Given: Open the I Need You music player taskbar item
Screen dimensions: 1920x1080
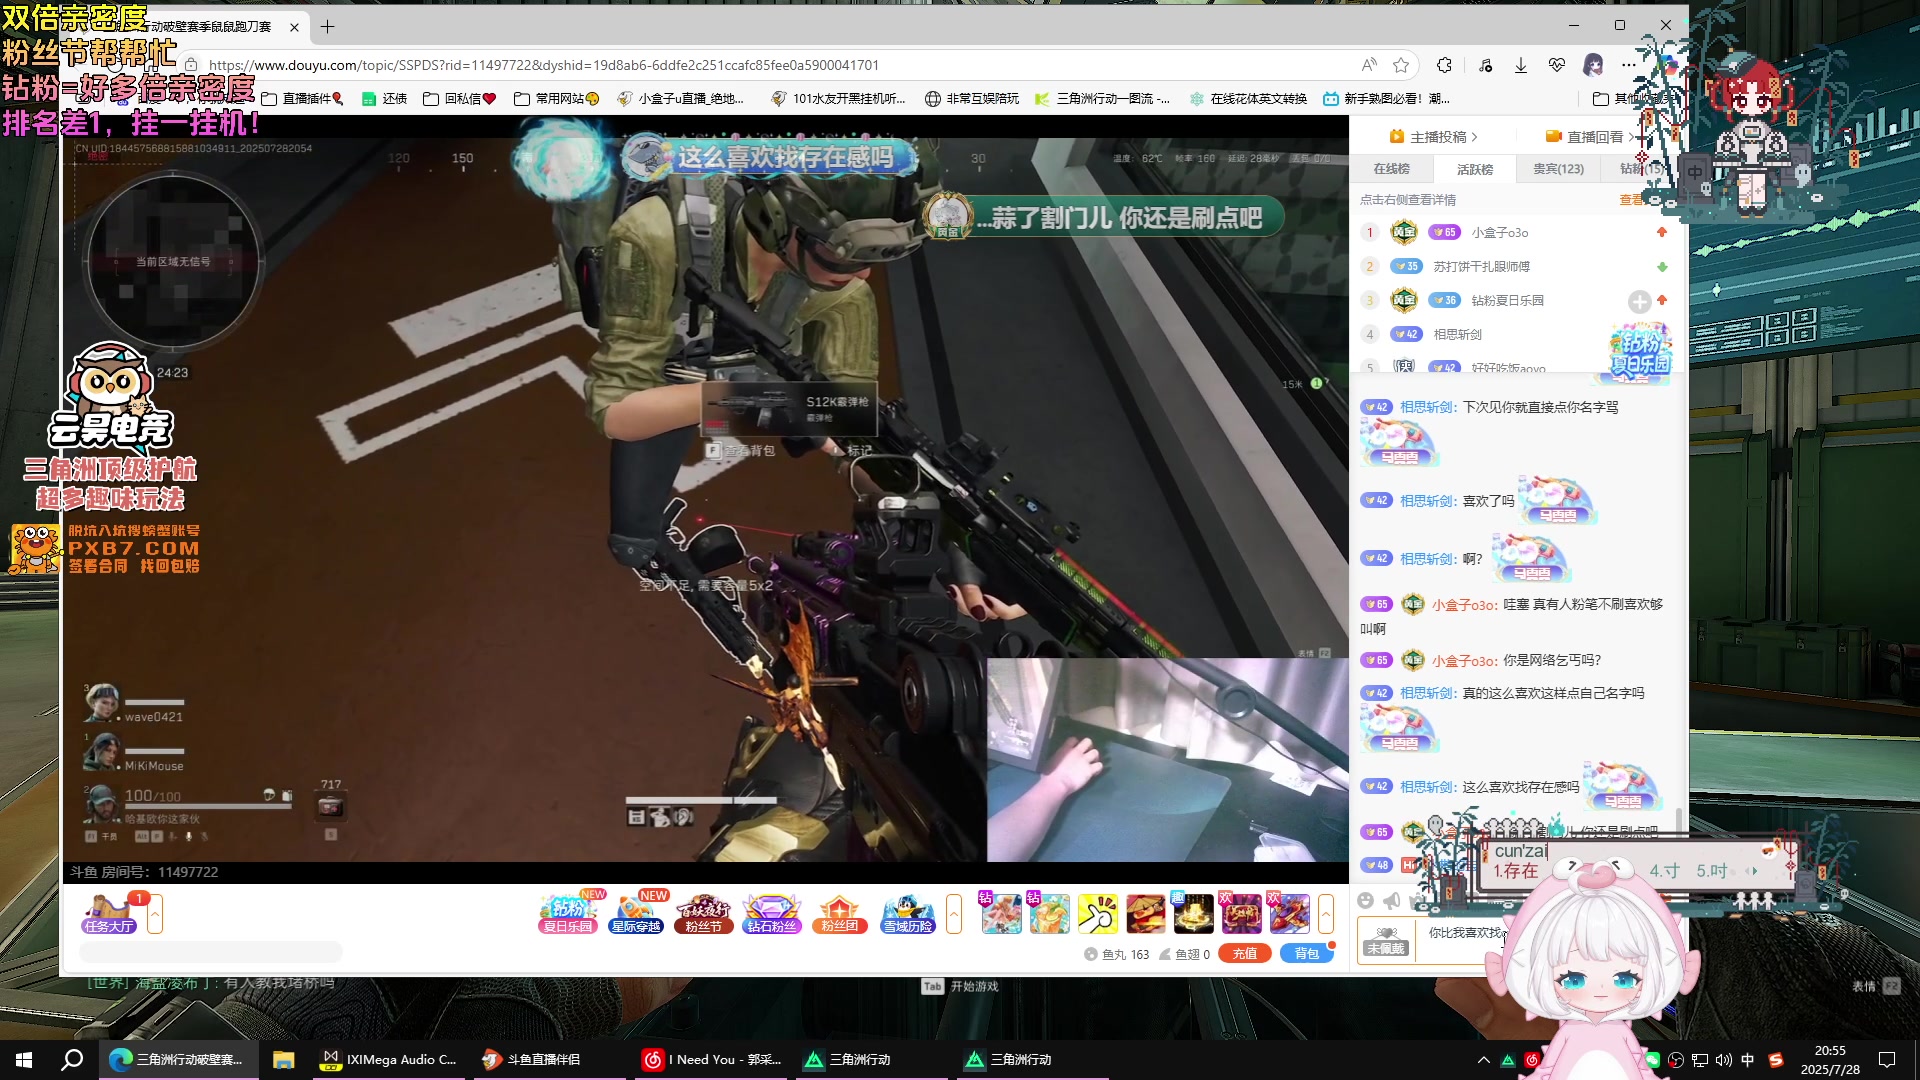Looking at the screenshot, I should 712,1059.
